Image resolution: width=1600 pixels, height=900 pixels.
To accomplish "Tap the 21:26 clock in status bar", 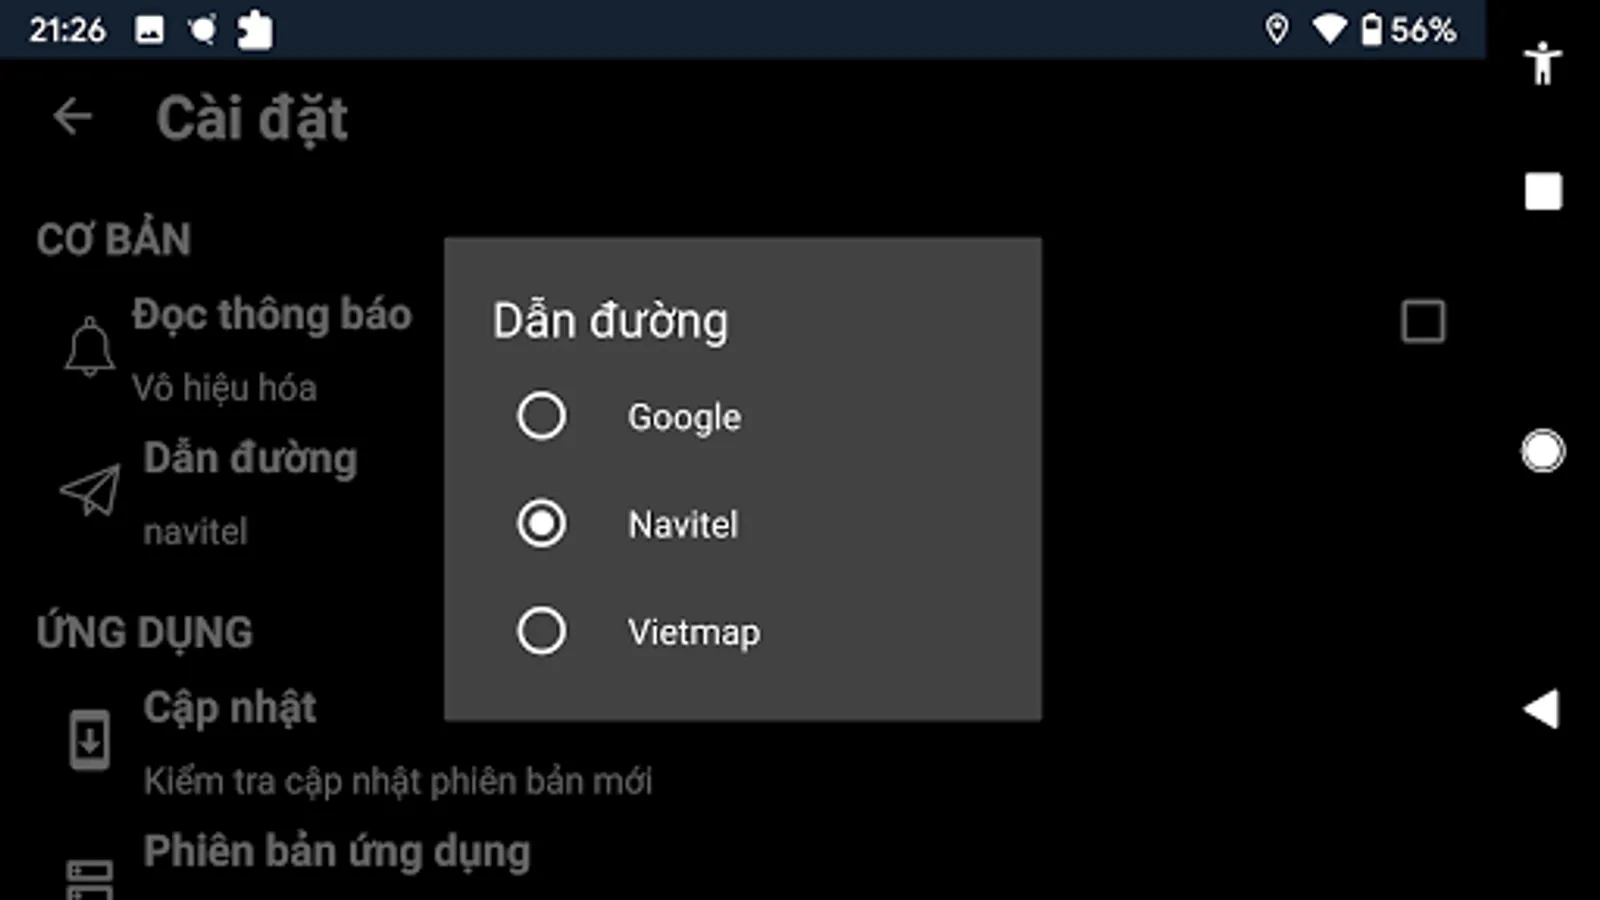I will pos(67,30).
